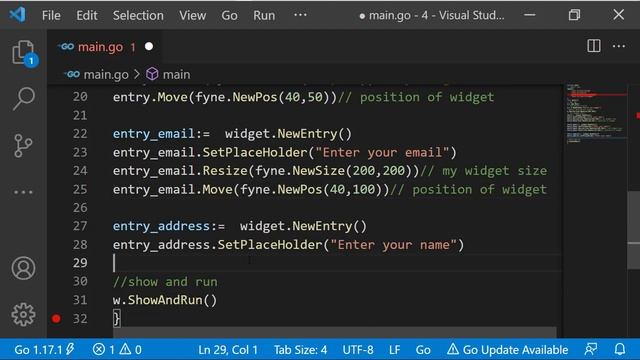Click w.ShowAndRun() on line 31

point(165,300)
